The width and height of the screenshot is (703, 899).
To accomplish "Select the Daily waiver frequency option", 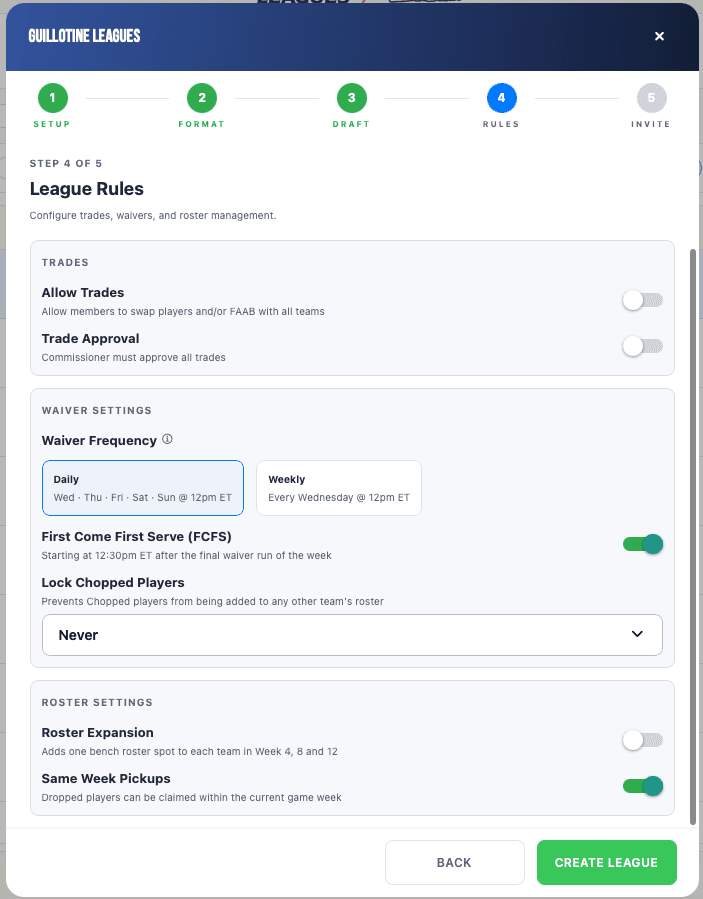I will click(143, 488).
